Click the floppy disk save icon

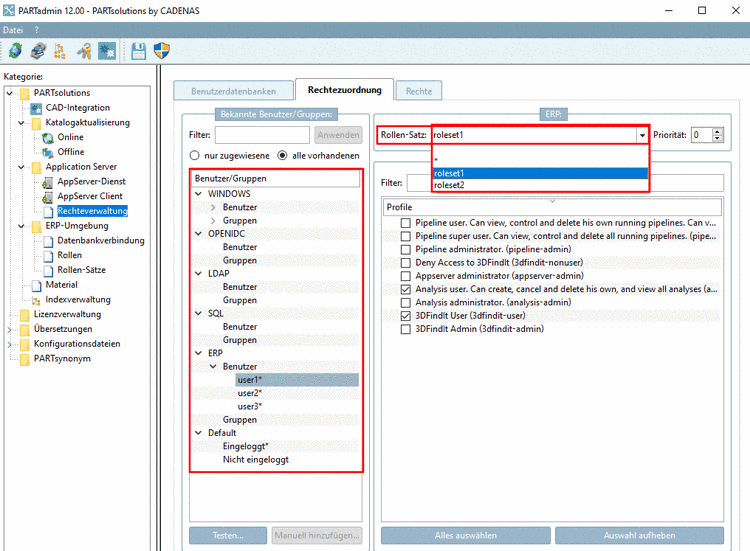click(x=139, y=51)
